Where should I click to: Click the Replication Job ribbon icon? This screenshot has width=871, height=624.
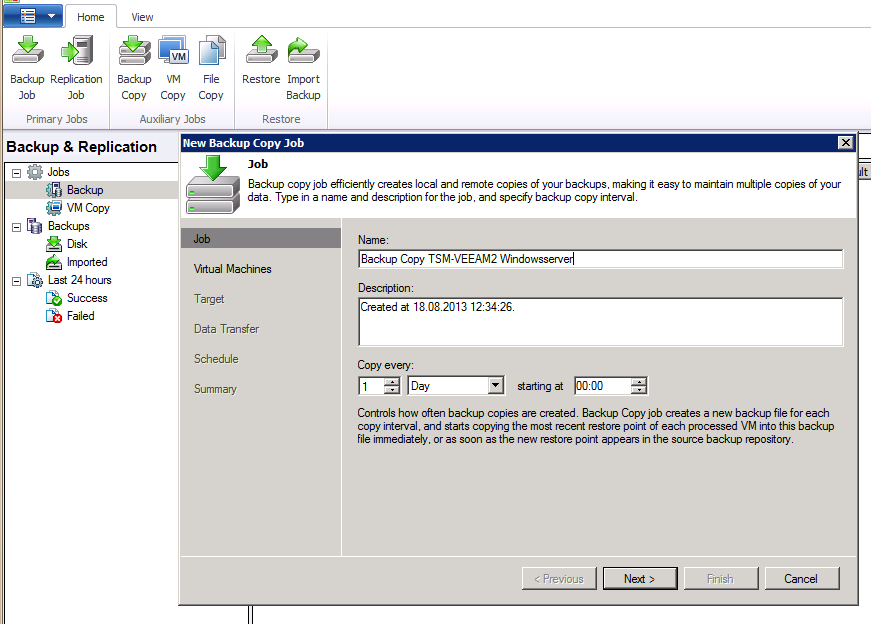pyautogui.click(x=77, y=50)
